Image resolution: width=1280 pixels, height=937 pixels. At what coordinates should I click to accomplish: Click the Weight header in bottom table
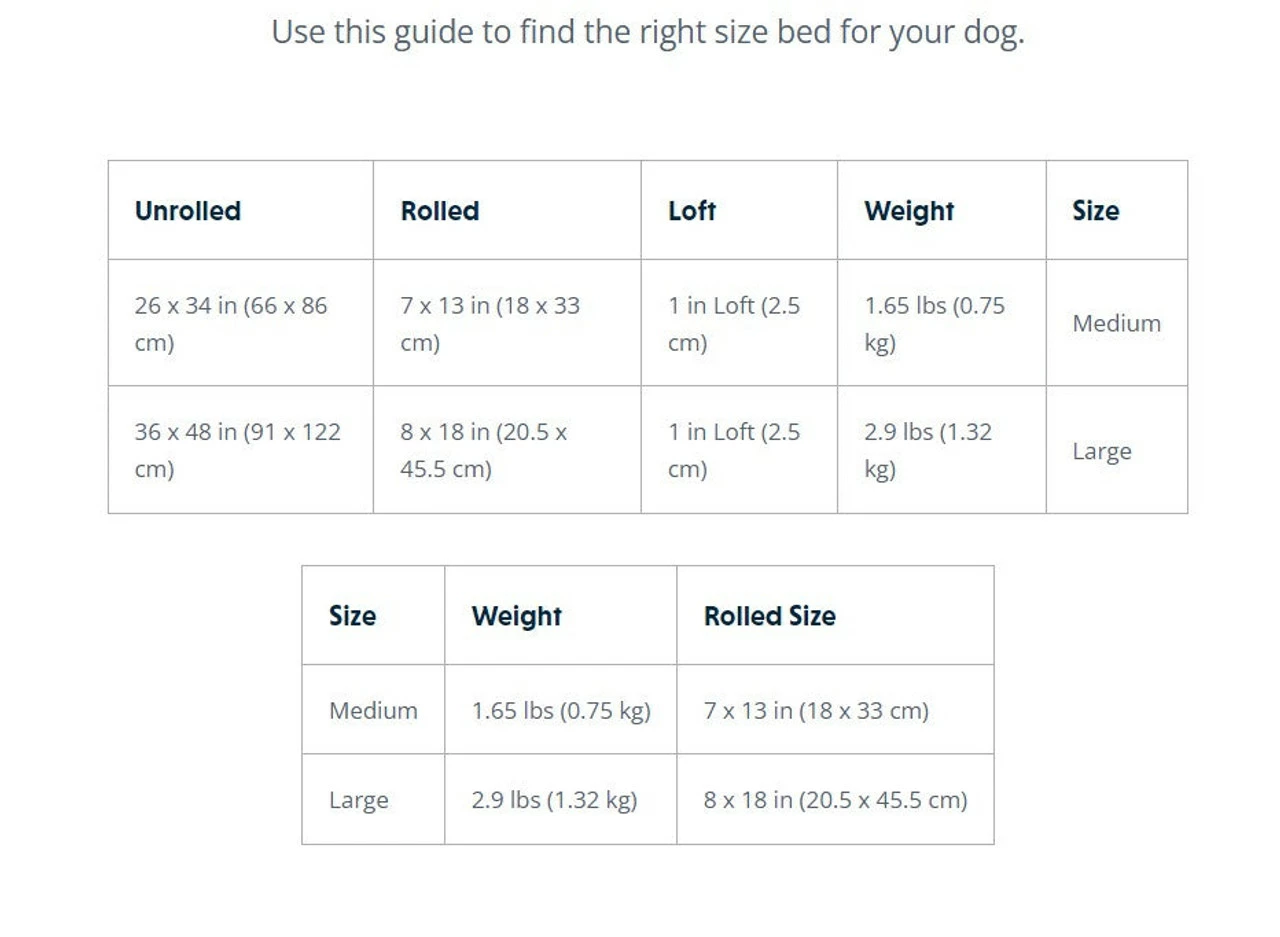[516, 616]
